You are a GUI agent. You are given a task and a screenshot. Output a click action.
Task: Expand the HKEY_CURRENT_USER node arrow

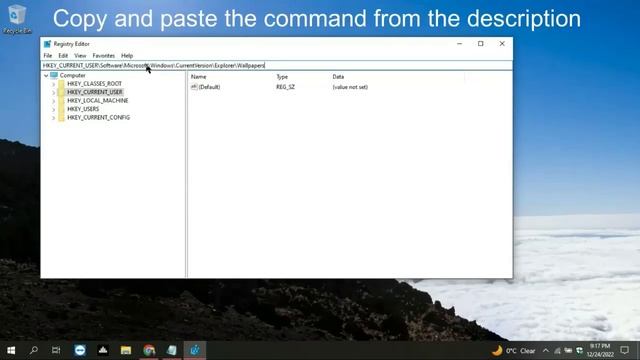(x=53, y=93)
